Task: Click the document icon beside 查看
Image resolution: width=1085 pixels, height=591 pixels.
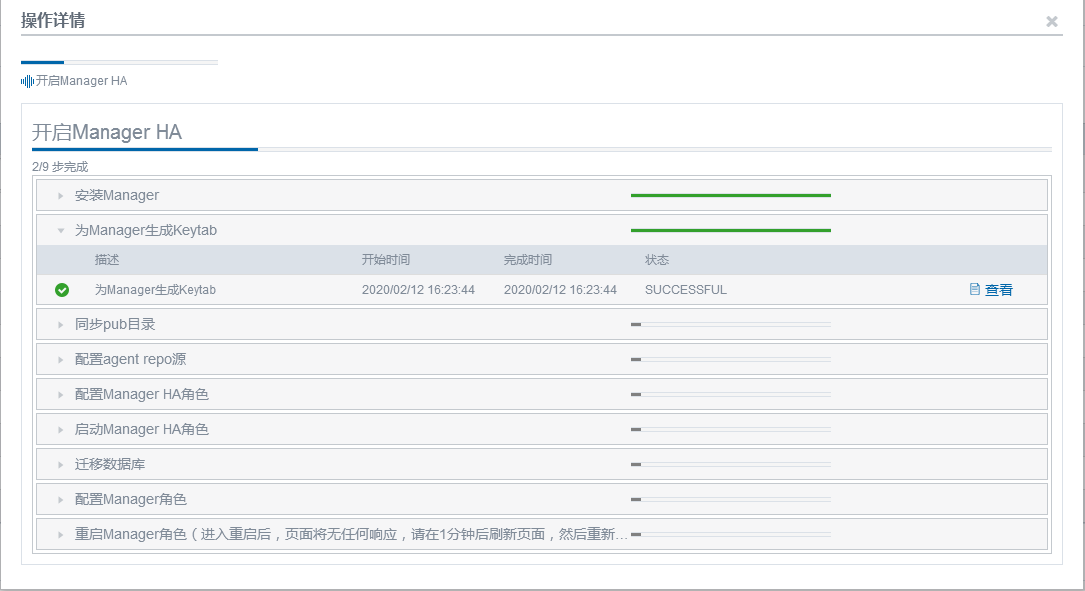Action: [x=974, y=289]
